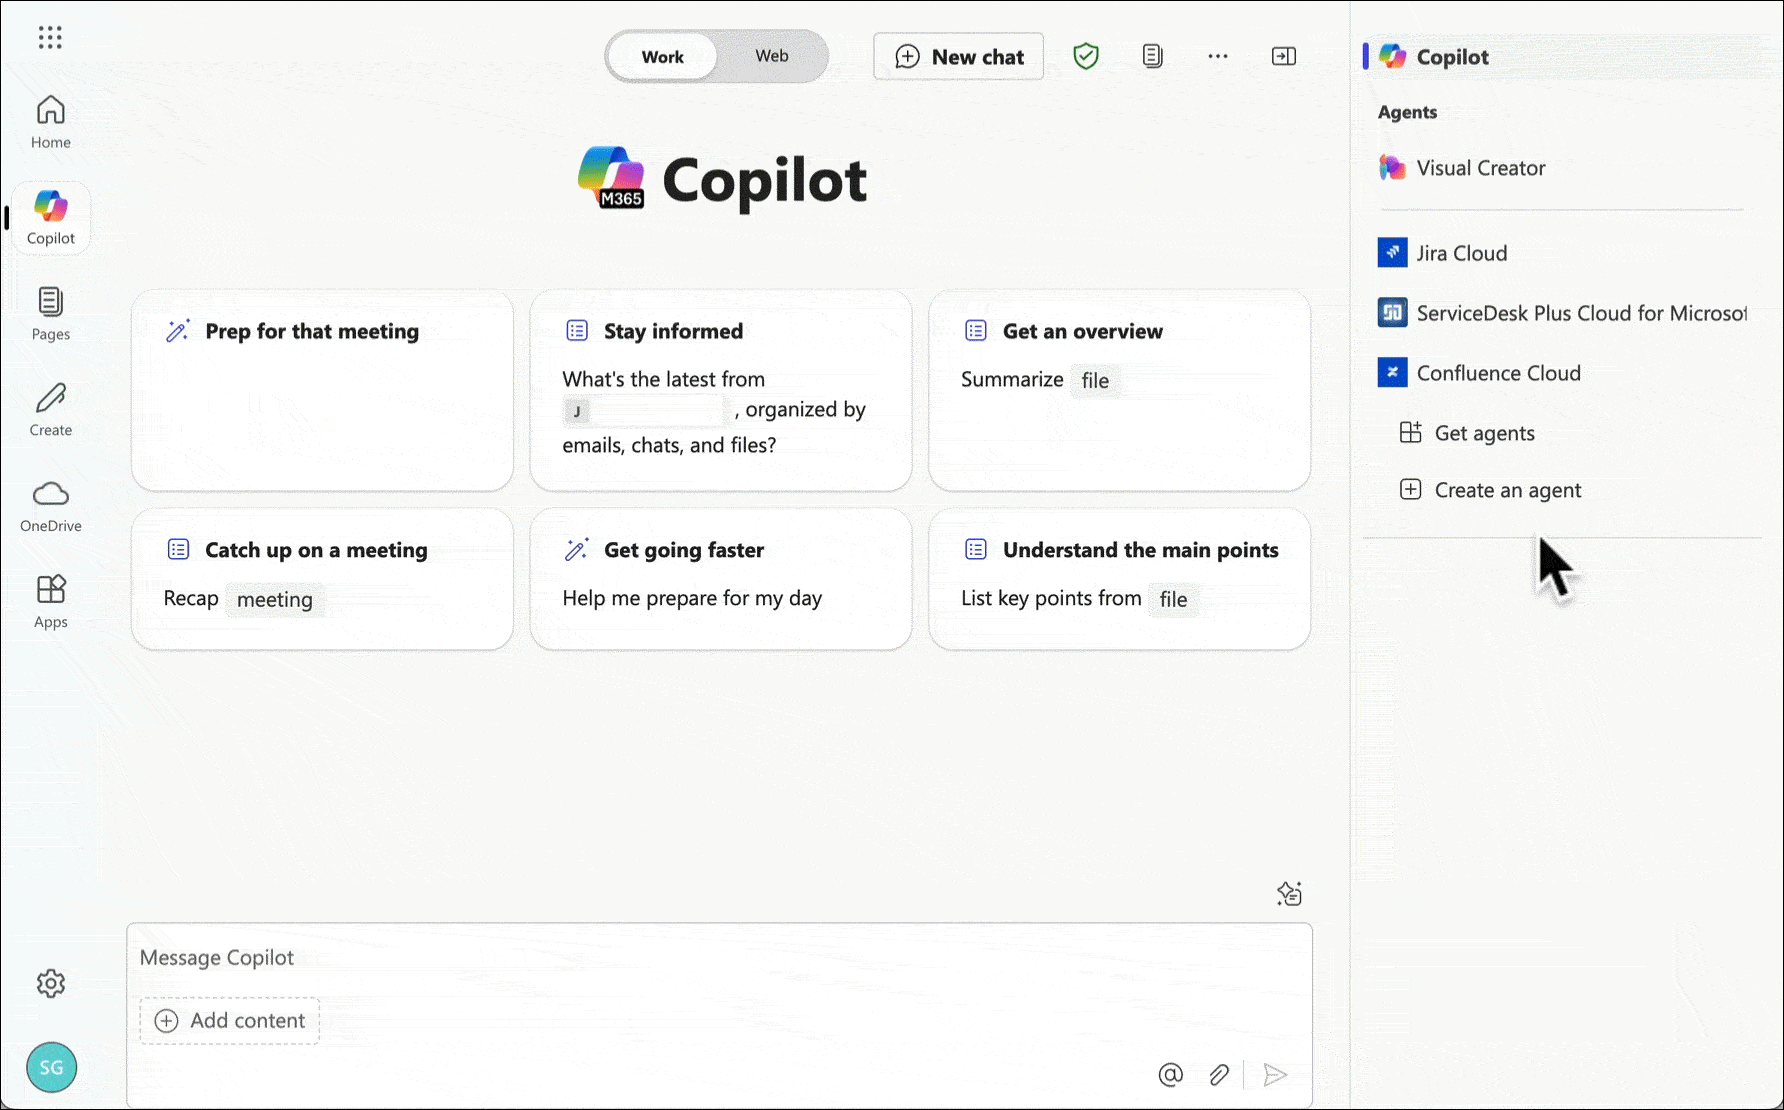Open Create from sidebar
The width and height of the screenshot is (1784, 1110).
[x=50, y=410]
